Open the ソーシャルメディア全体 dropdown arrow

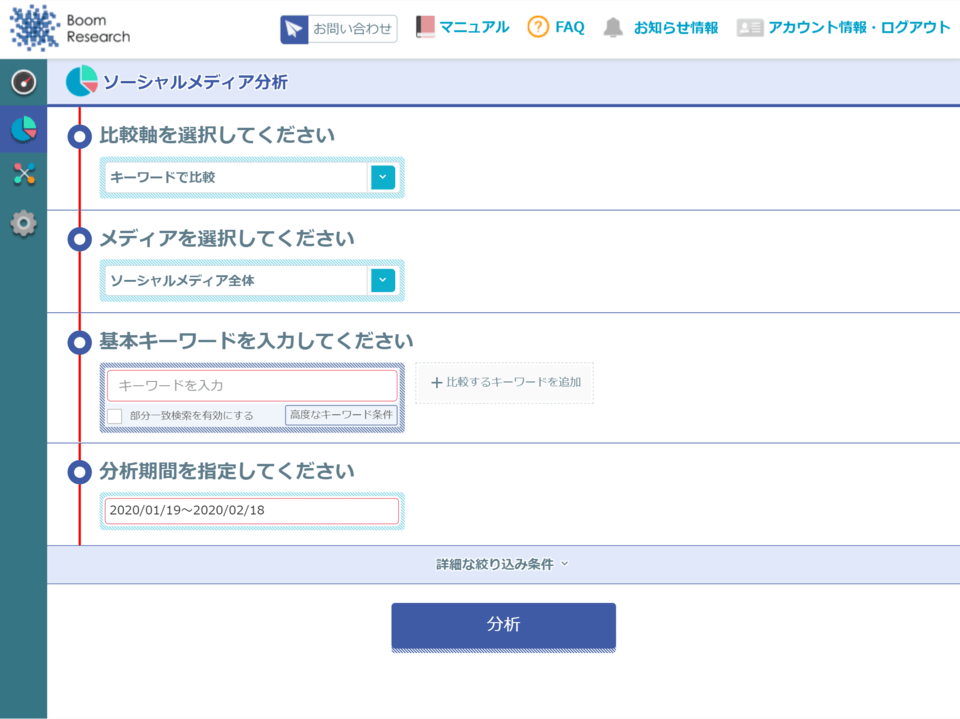pyautogui.click(x=383, y=281)
